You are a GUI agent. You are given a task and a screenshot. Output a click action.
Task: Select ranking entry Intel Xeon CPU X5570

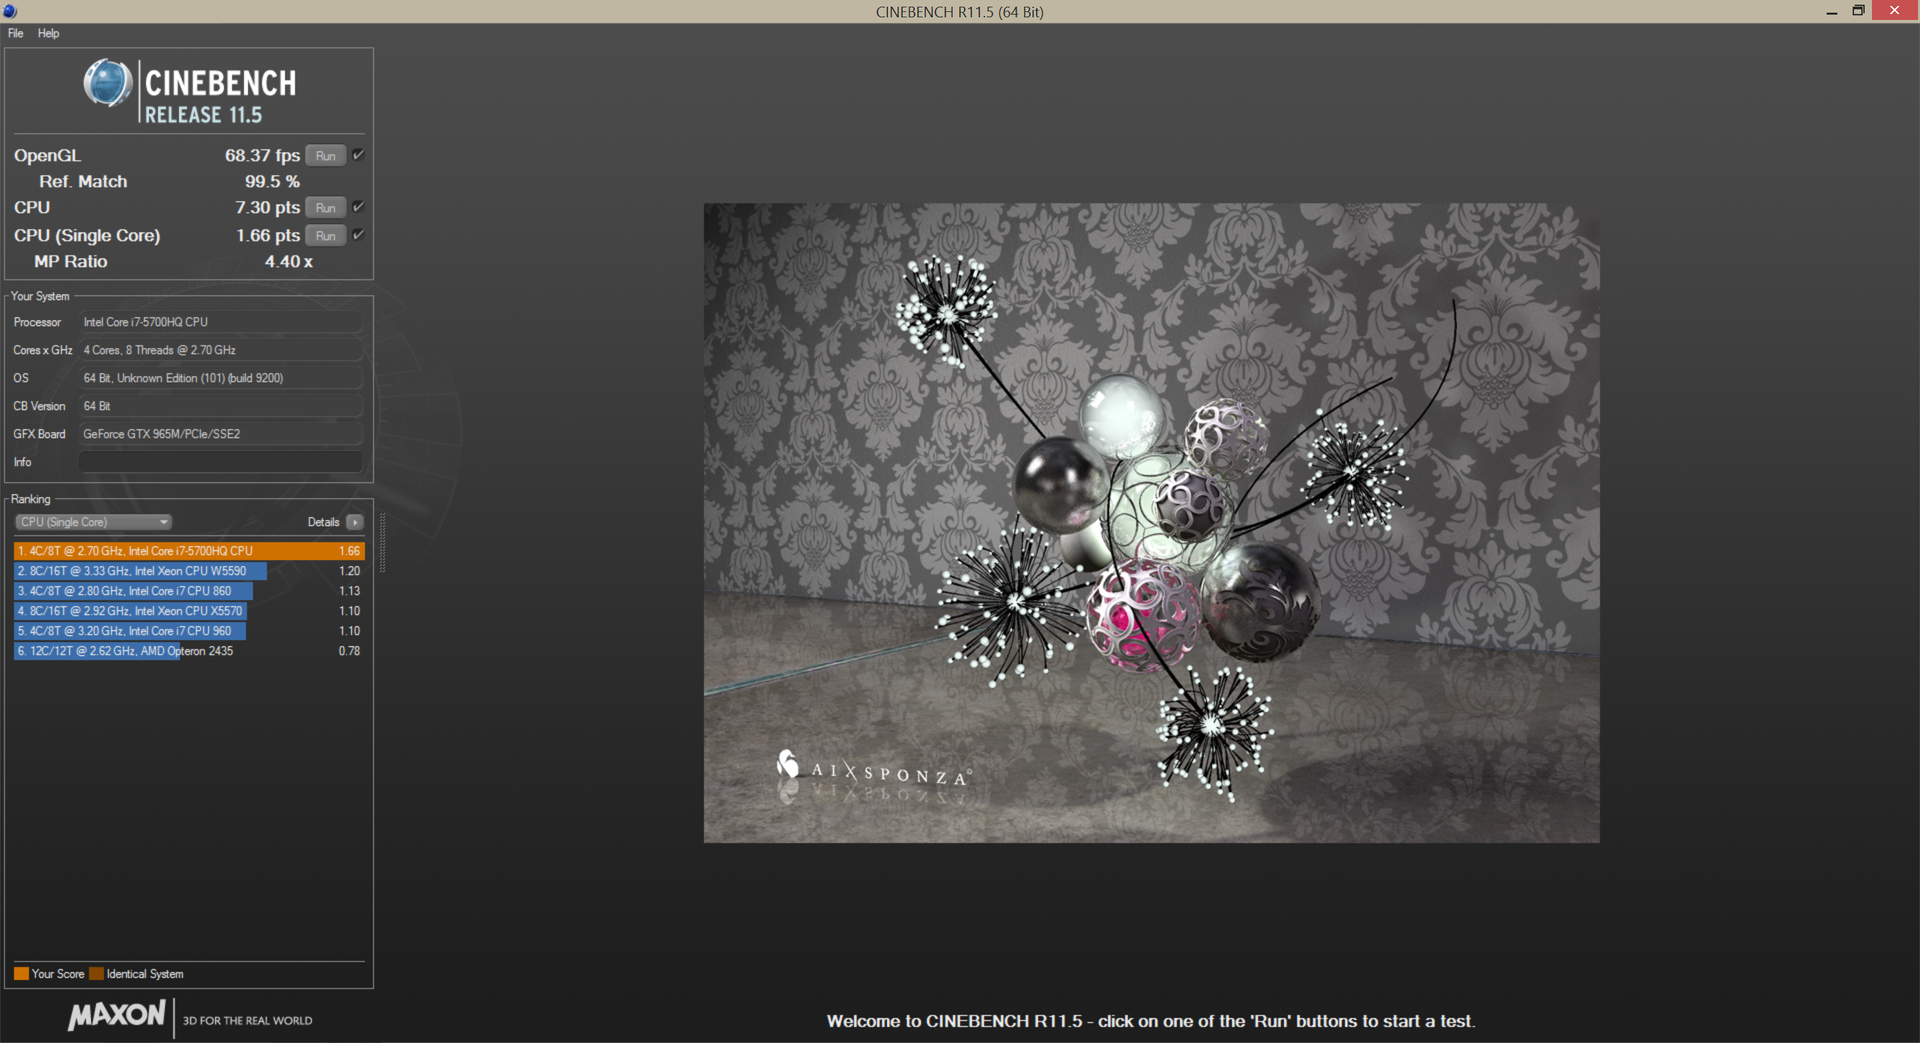pos(189,611)
